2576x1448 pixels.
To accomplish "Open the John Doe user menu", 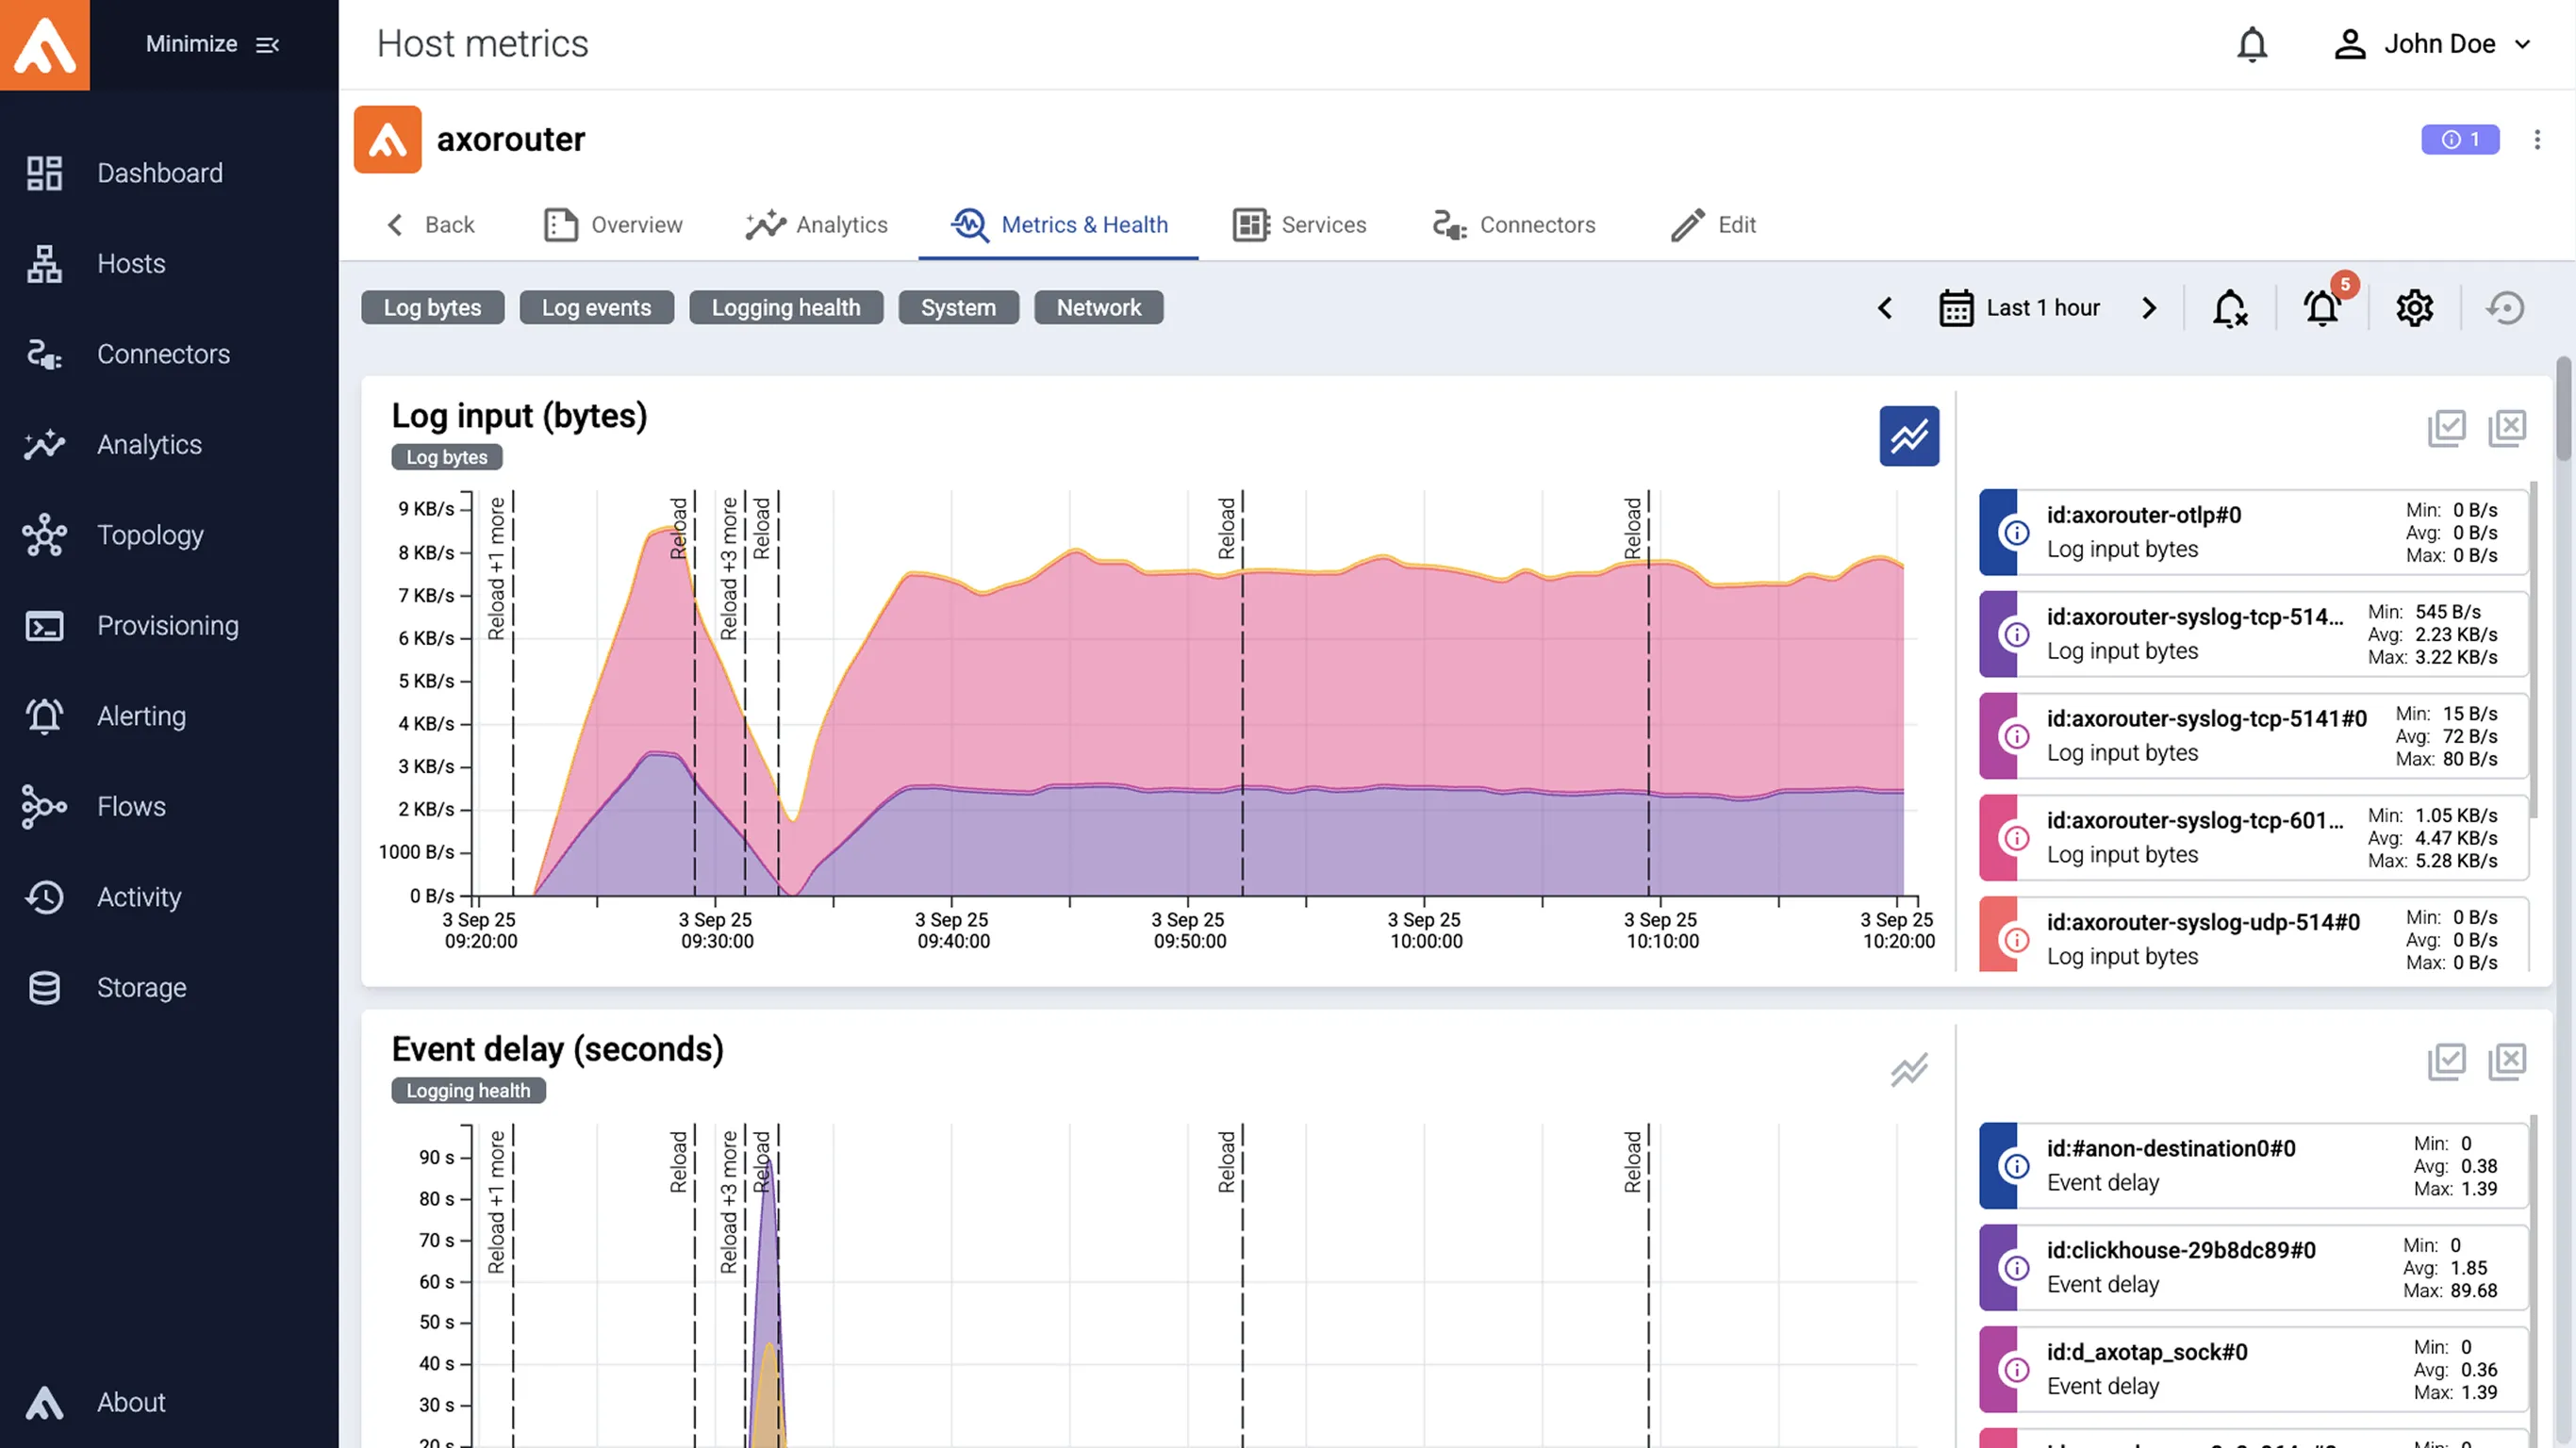I will [2431, 44].
